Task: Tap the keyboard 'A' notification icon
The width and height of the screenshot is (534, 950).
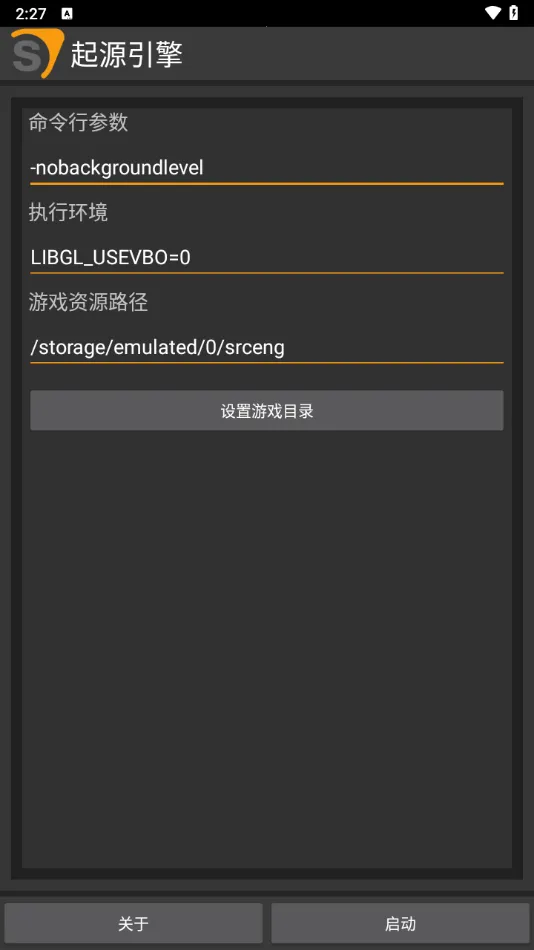Action: coord(67,14)
